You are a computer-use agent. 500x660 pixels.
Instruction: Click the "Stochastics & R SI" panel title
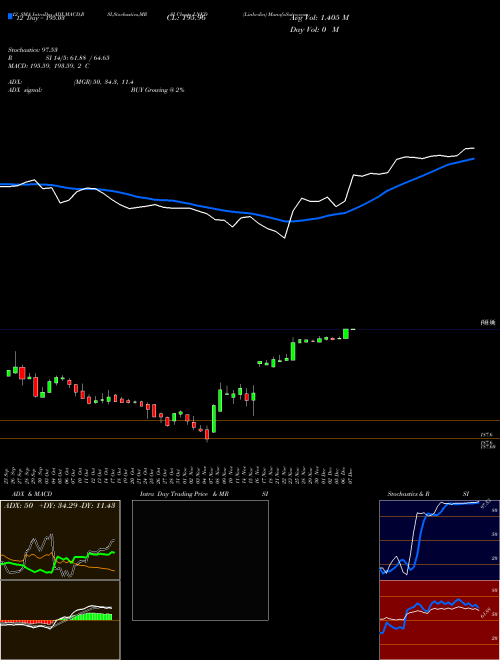428,494
